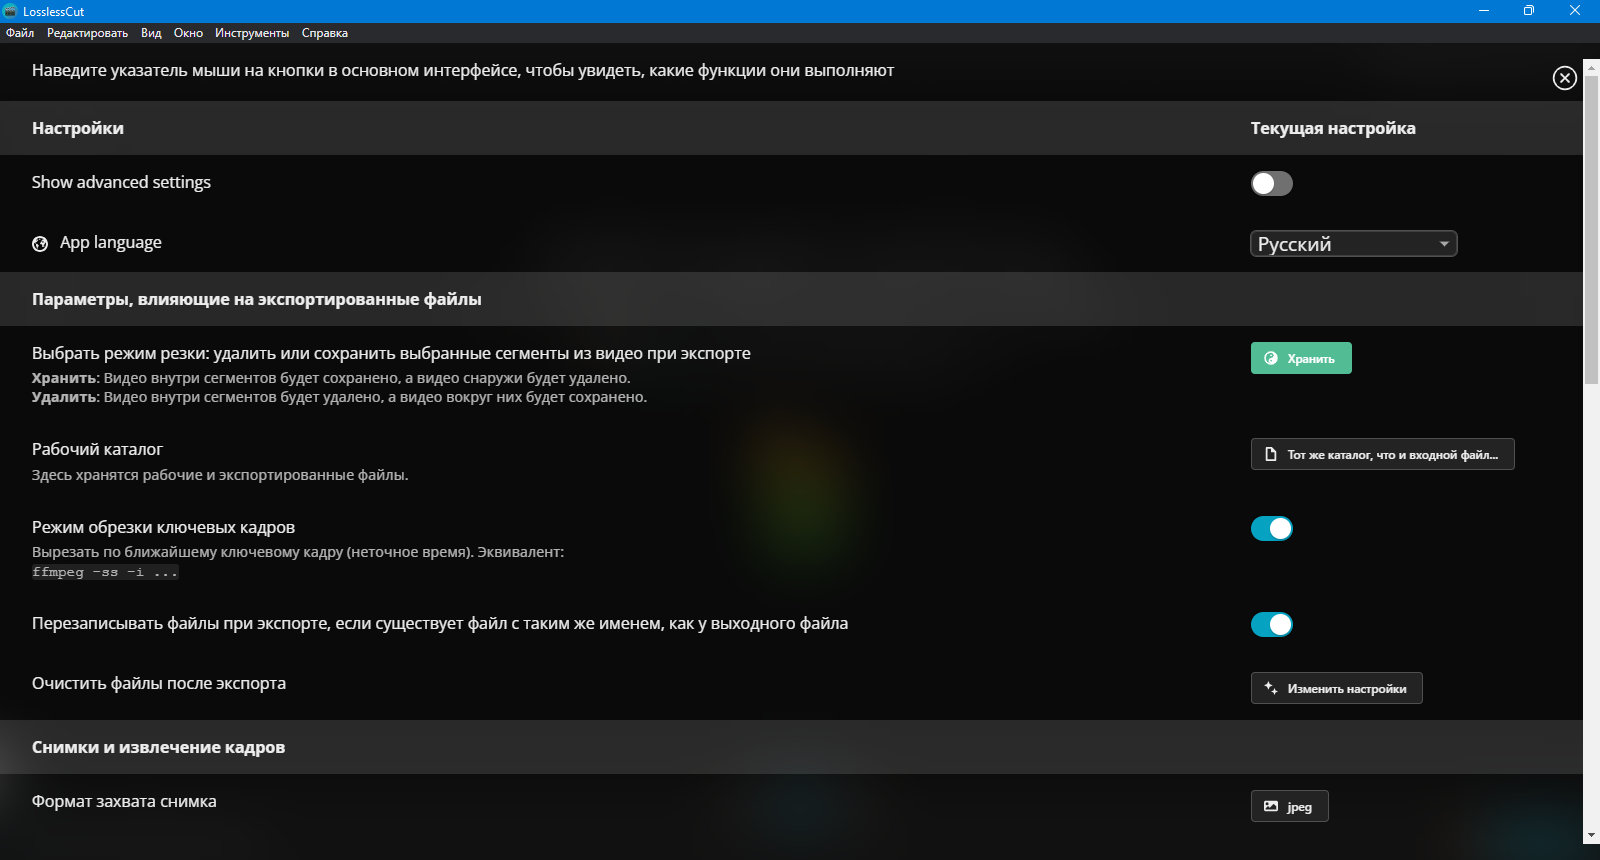Click Изменить настройки cleanup button
Viewport: 1600px width, 860px height.
[1337, 688]
